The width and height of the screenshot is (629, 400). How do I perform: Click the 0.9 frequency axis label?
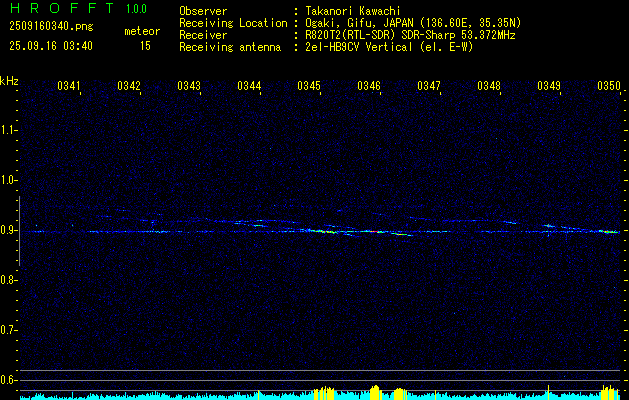click(9, 230)
